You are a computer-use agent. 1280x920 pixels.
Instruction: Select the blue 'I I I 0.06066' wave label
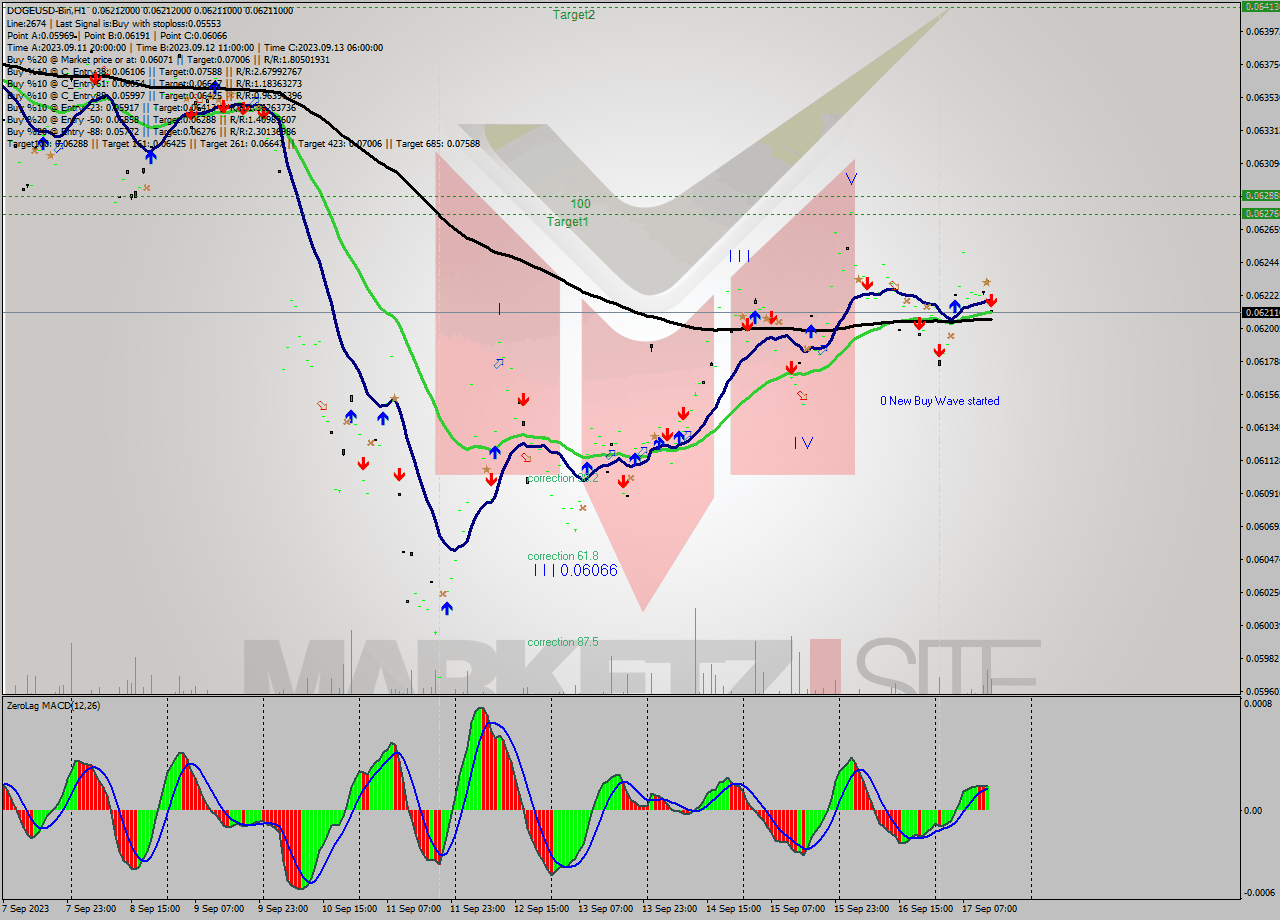point(575,571)
